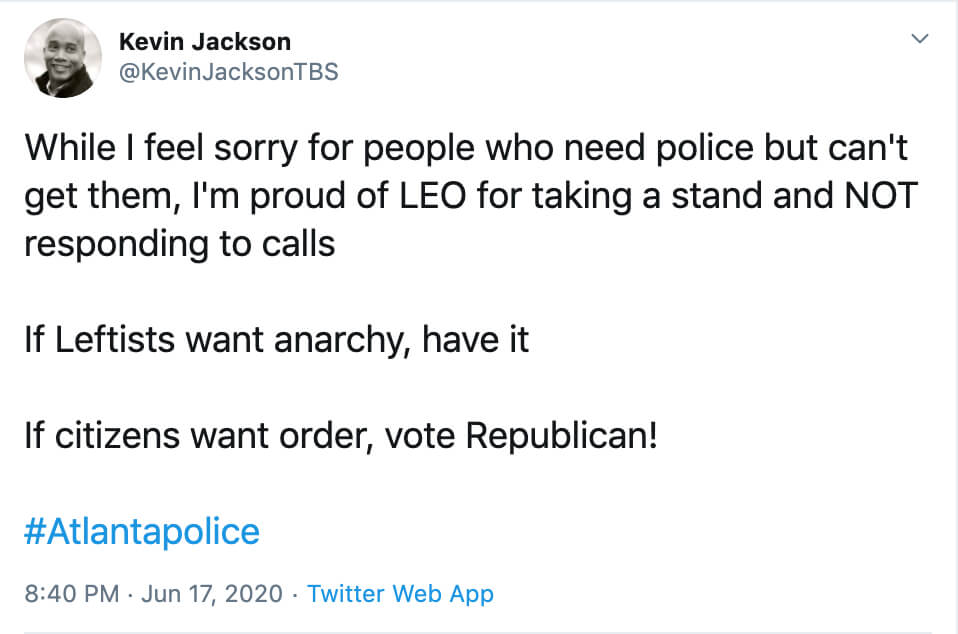
Task: Click "If citizens want order, vote Republican!" line
Action: [x=341, y=436]
